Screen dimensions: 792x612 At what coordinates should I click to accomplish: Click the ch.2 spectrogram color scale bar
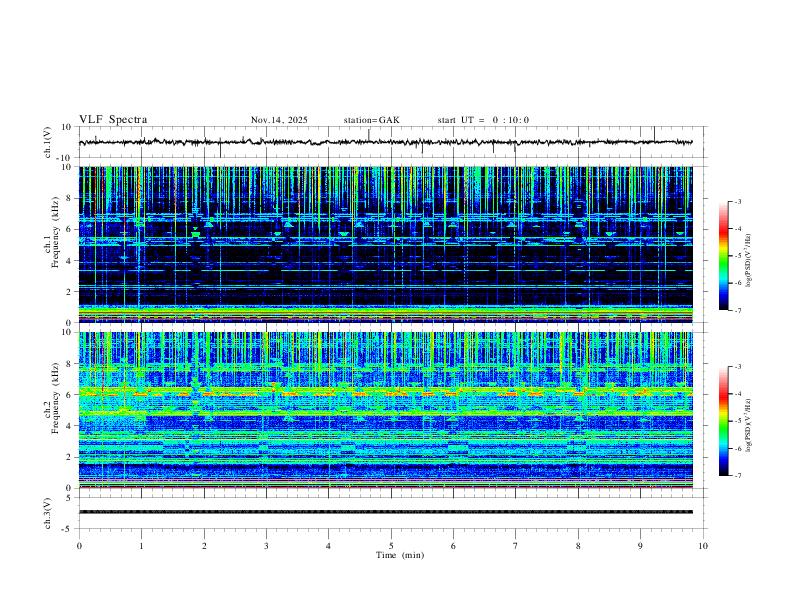[x=724, y=421]
